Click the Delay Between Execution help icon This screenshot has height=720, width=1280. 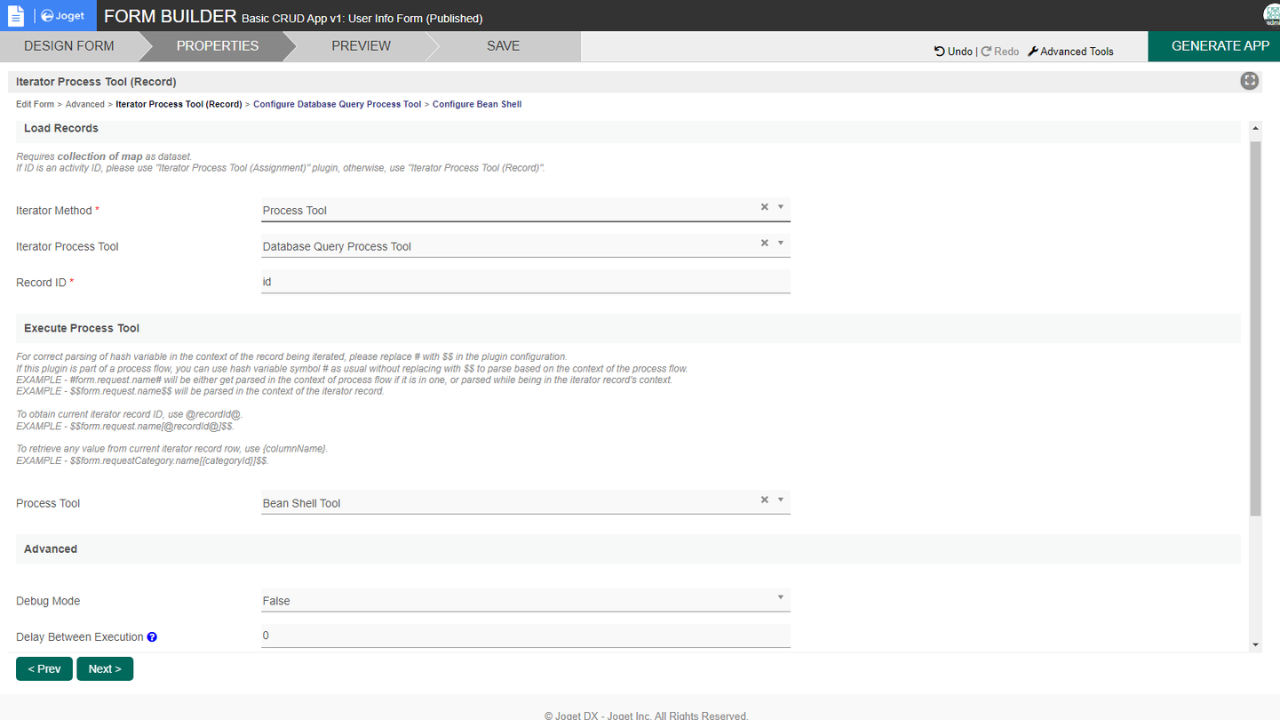[x=152, y=637]
